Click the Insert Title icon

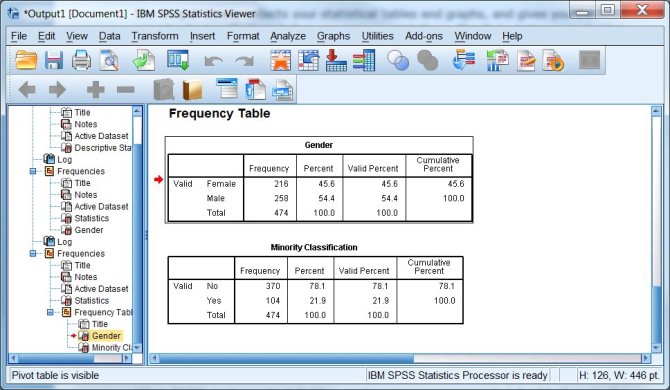pyautogui.click(x=256, y=90)
